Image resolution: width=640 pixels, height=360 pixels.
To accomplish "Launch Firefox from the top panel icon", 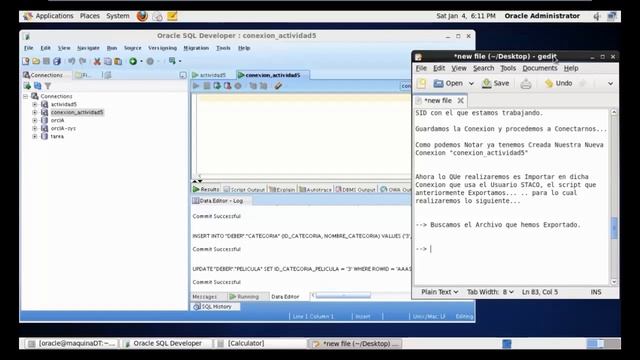I will 142,16.
